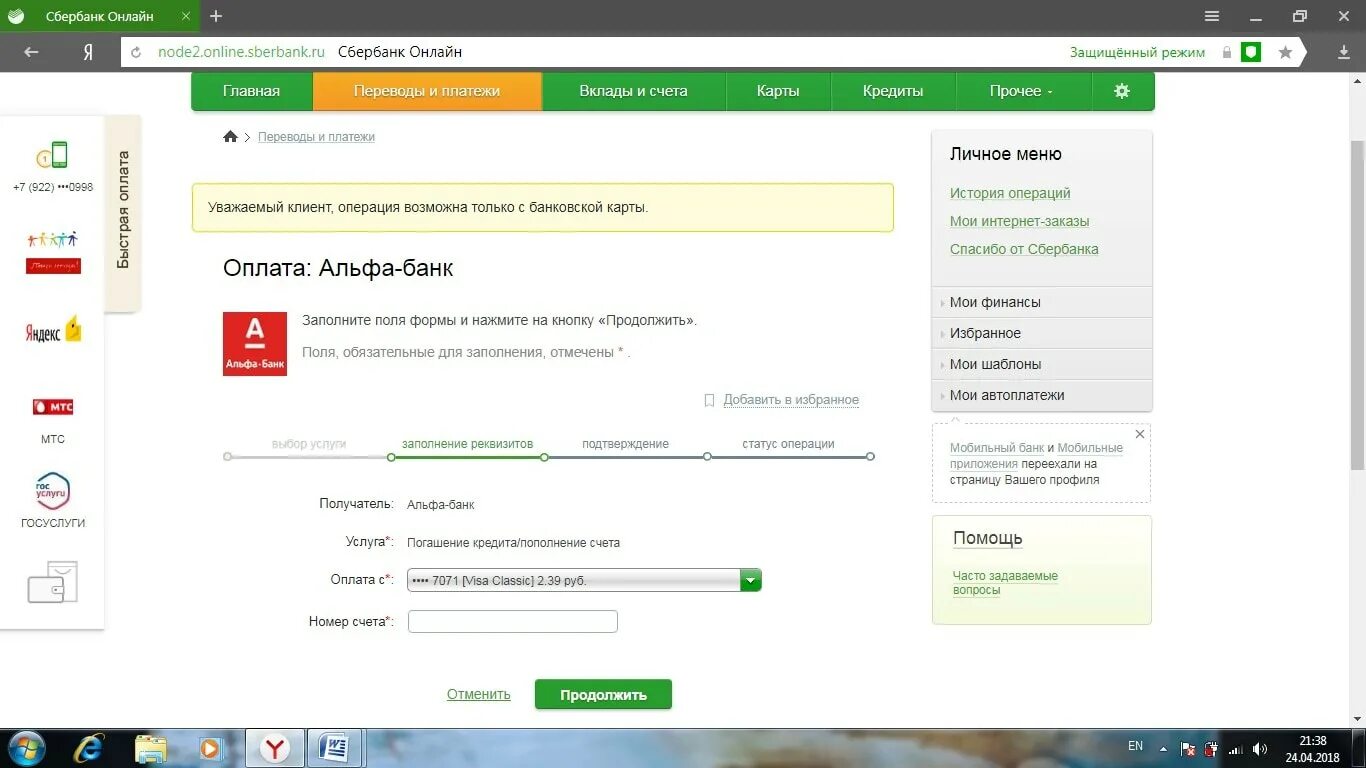Close the Мобильный банк notice
1366x768 pixels.
tap(1140, 434)
